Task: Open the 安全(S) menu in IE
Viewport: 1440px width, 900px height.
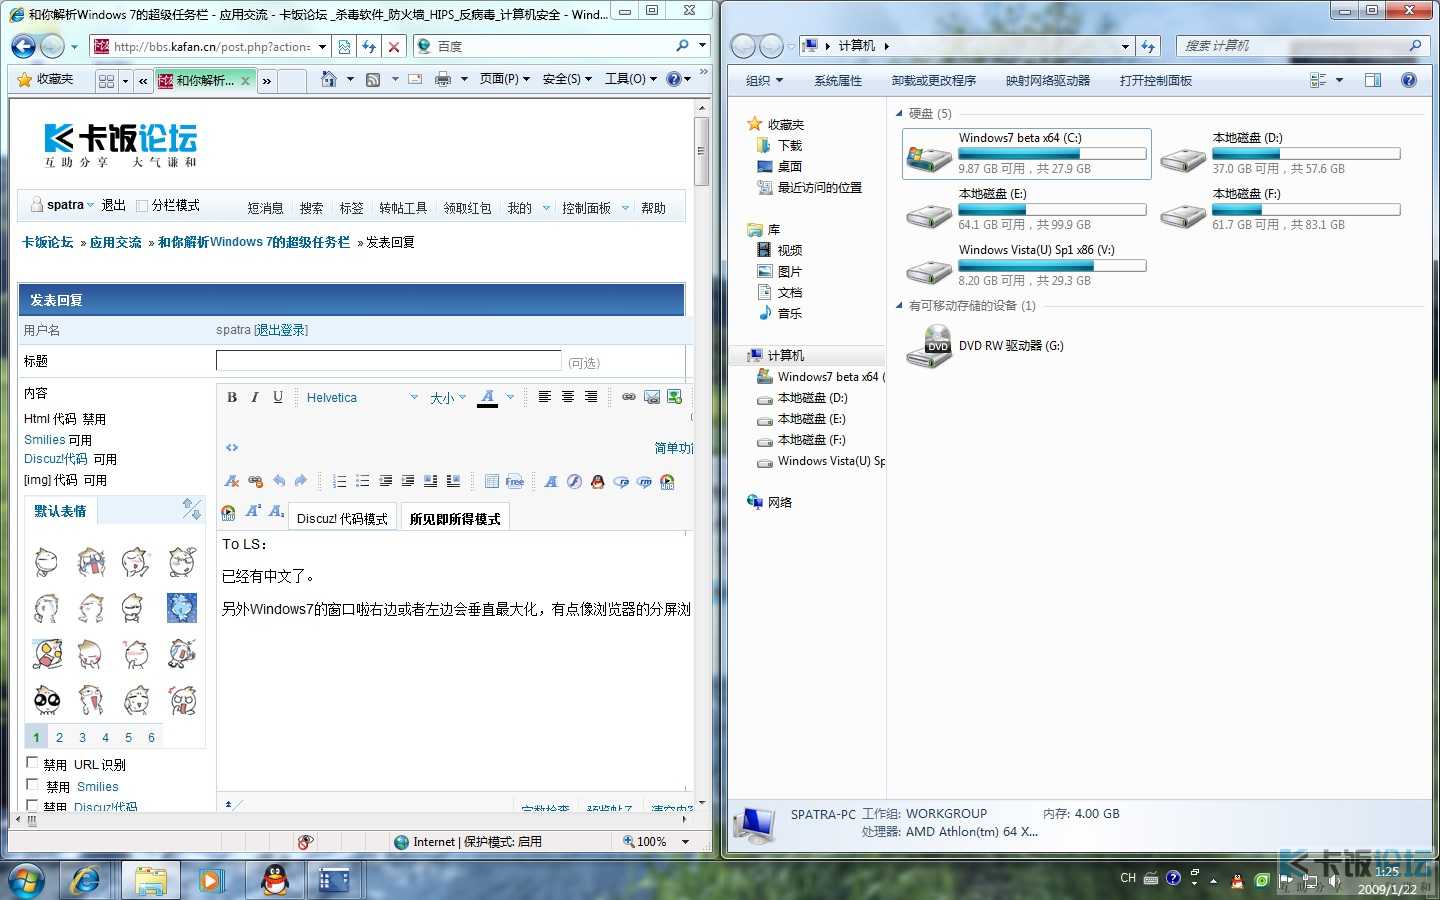Action: [x=567, y=79]
